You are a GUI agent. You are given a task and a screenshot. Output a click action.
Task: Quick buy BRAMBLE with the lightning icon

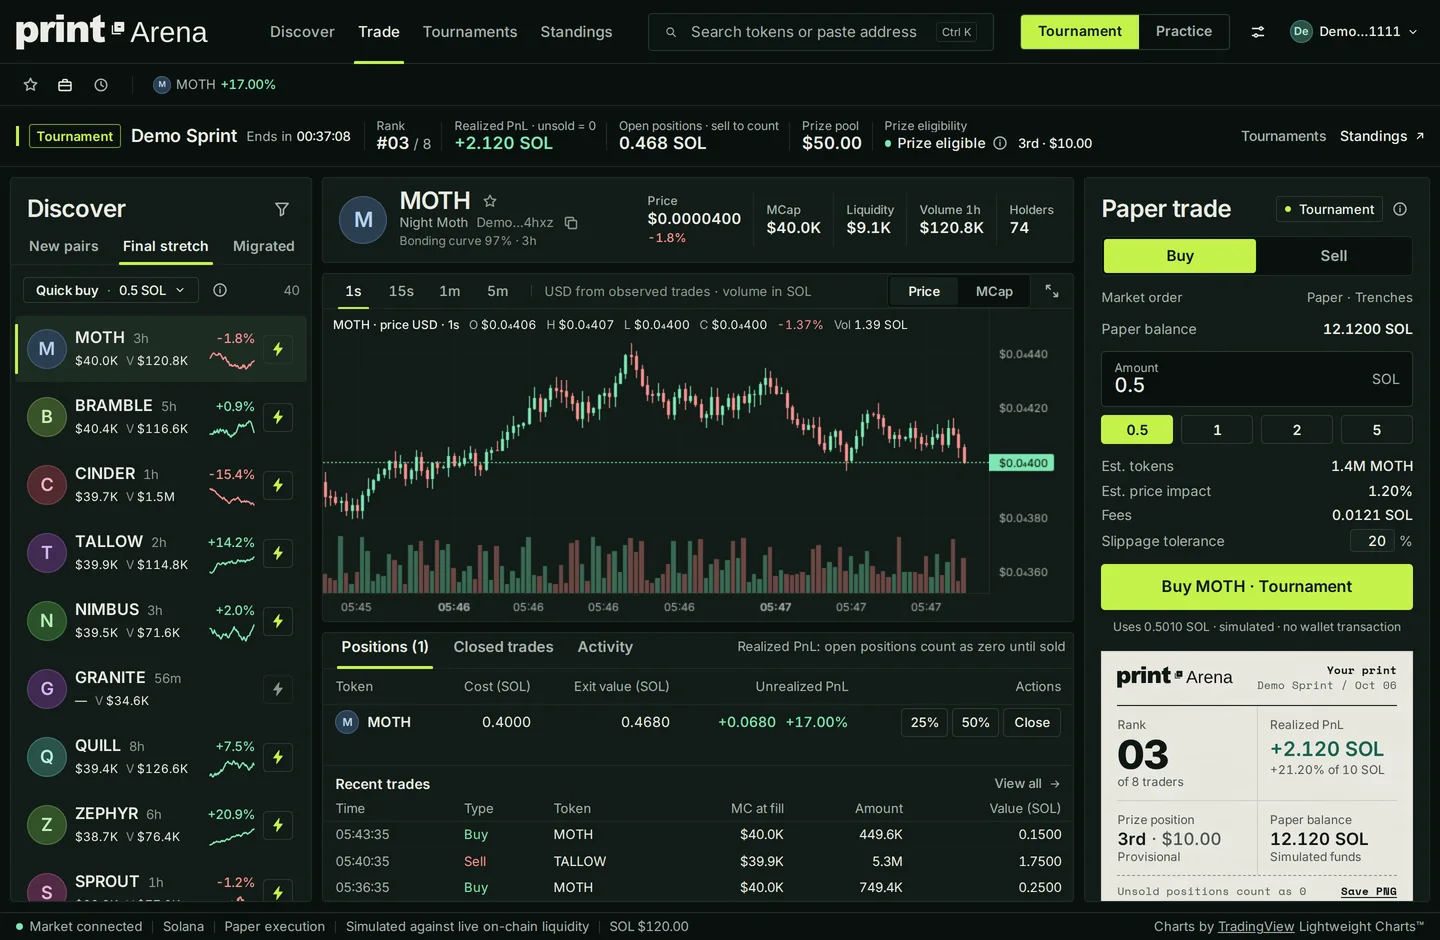[x=278, y=417]
